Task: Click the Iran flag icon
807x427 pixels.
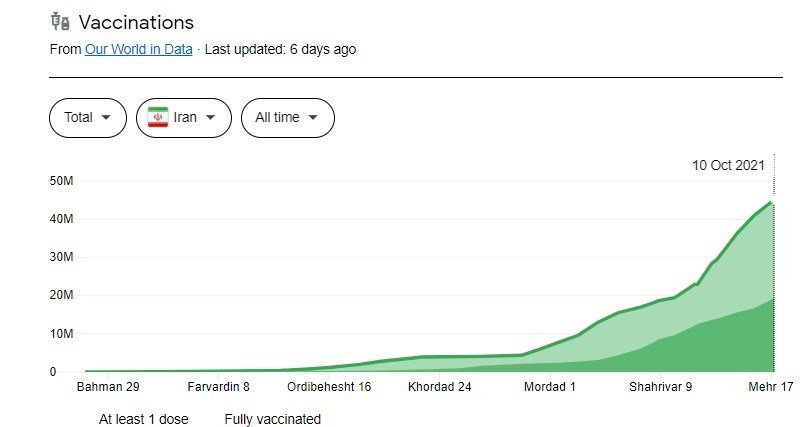Action: click(x=157, y=117)
